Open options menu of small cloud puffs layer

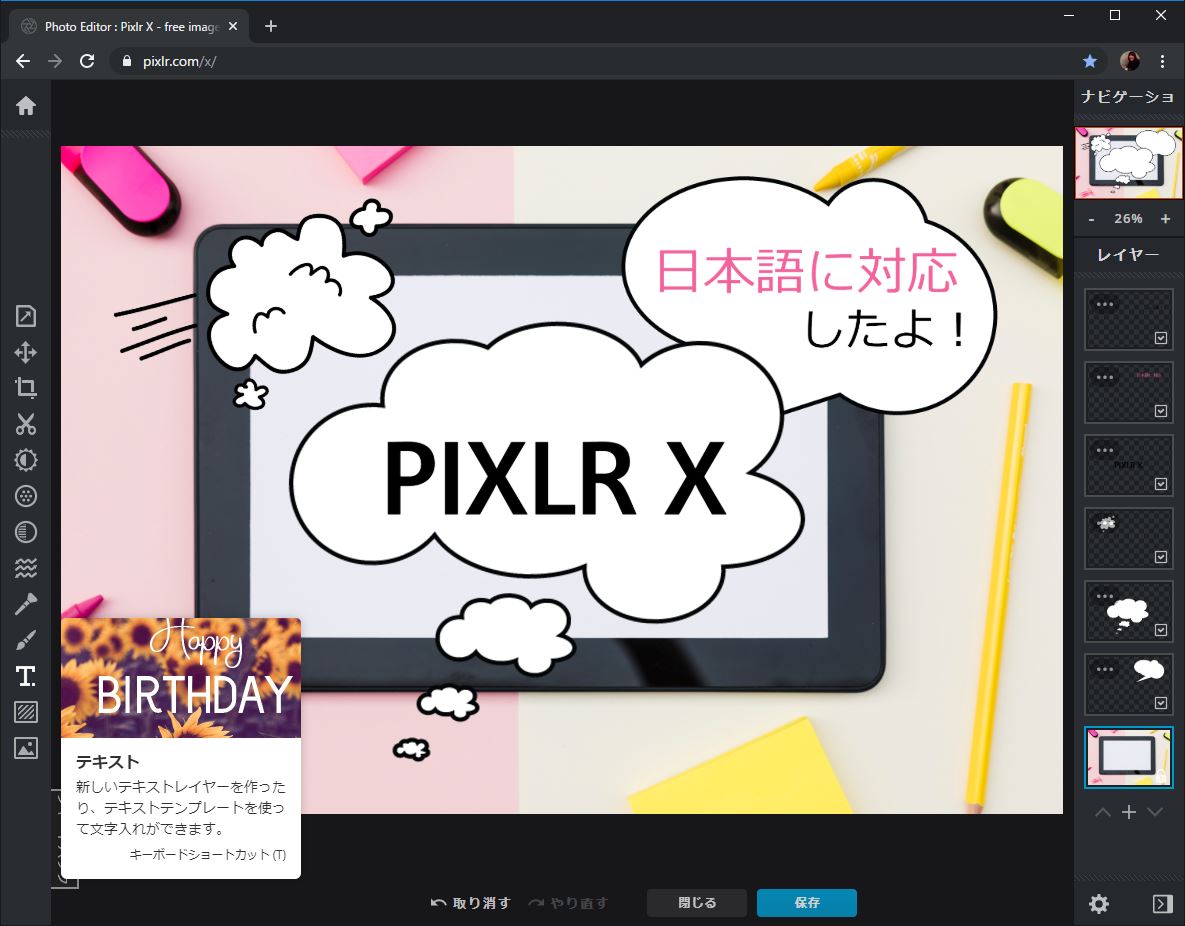tap(1105, 523)
